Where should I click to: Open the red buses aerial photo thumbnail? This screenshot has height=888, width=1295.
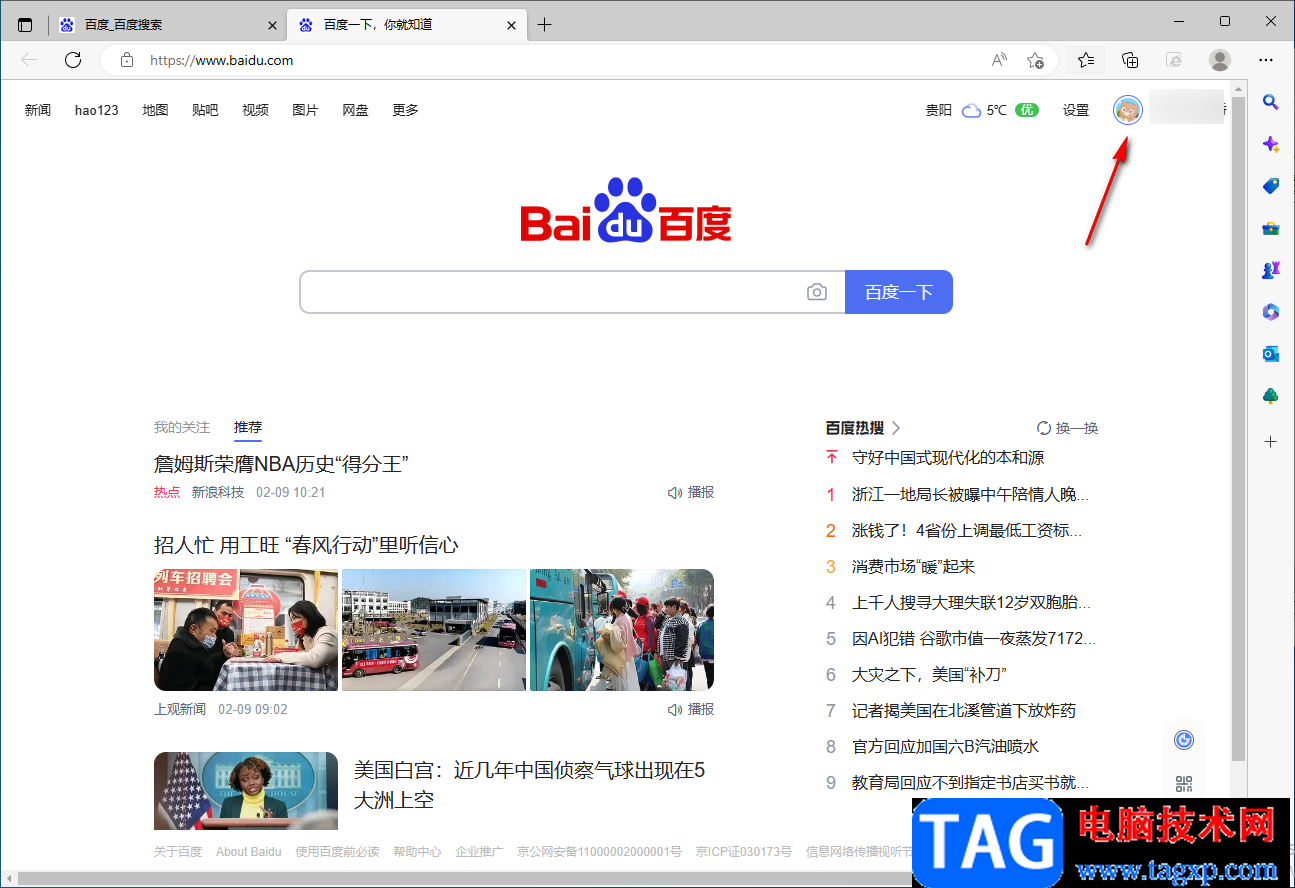434,630
